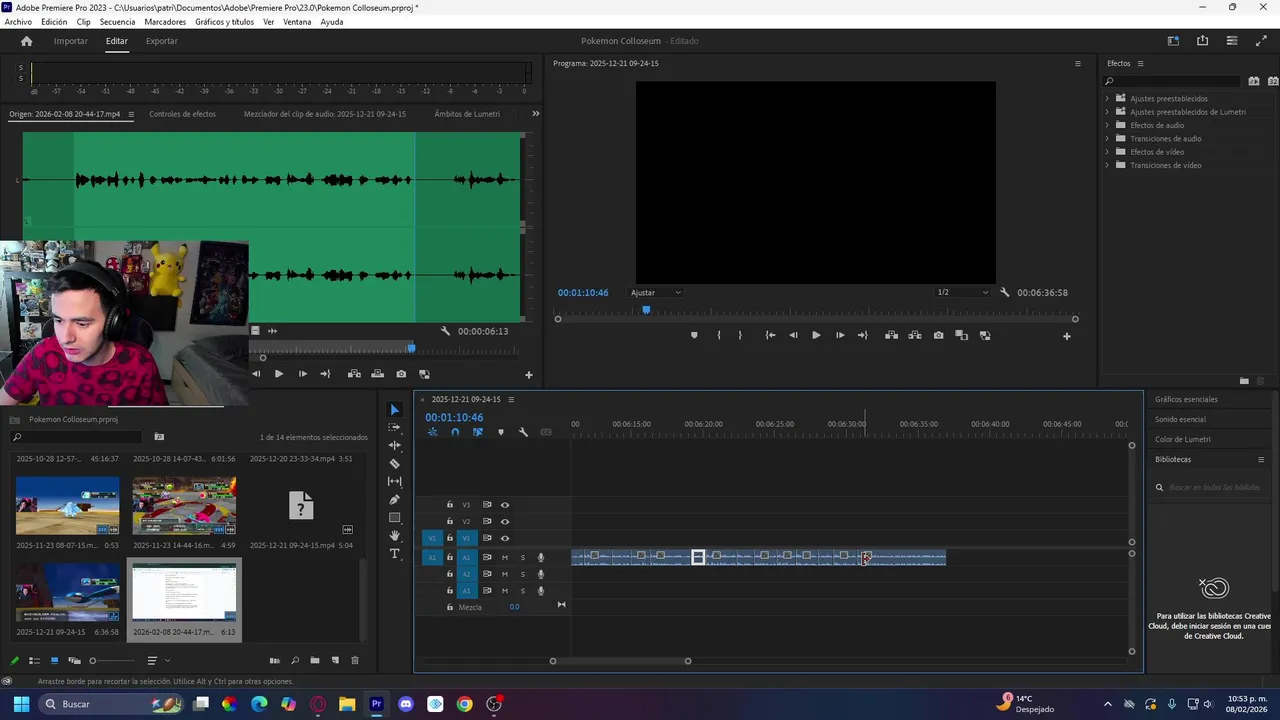Viewport: 1280px width, 720px height.
Task: Click the Program monitor playhead marker
Action: (x=646, y=310)
